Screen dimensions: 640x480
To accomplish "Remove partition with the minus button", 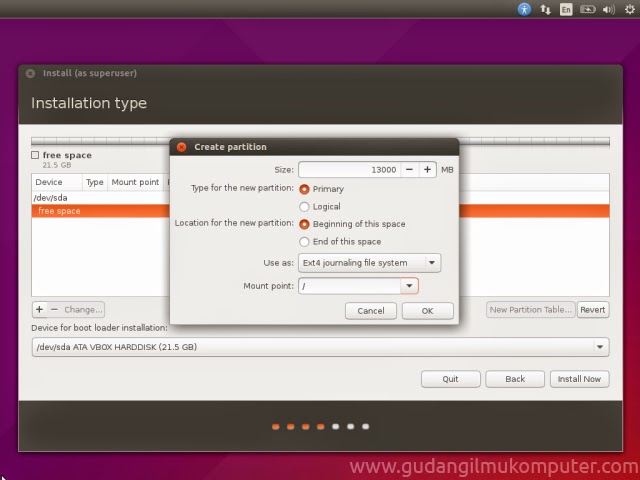I will (x=54, y=309).
